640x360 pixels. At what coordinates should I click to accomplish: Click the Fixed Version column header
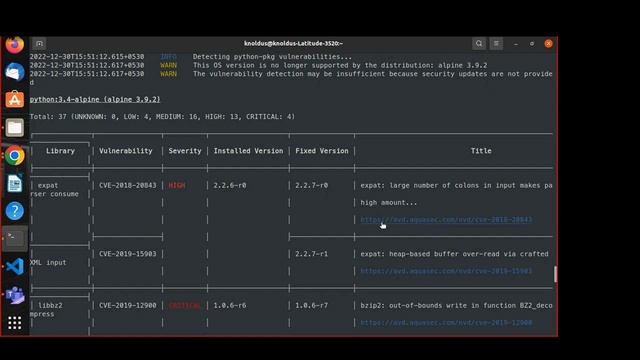(322, 151)
